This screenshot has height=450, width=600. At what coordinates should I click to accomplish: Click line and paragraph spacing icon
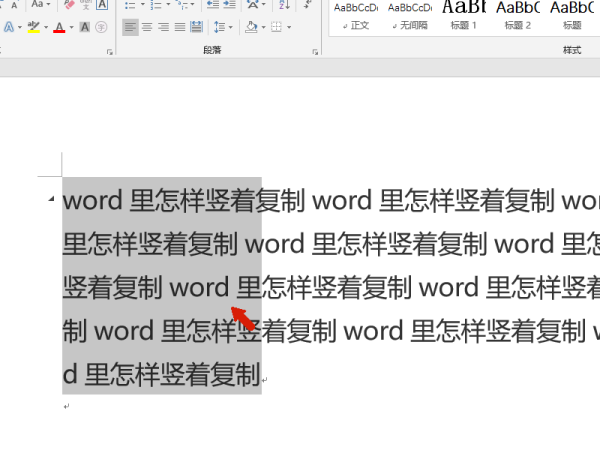[219, 27]
